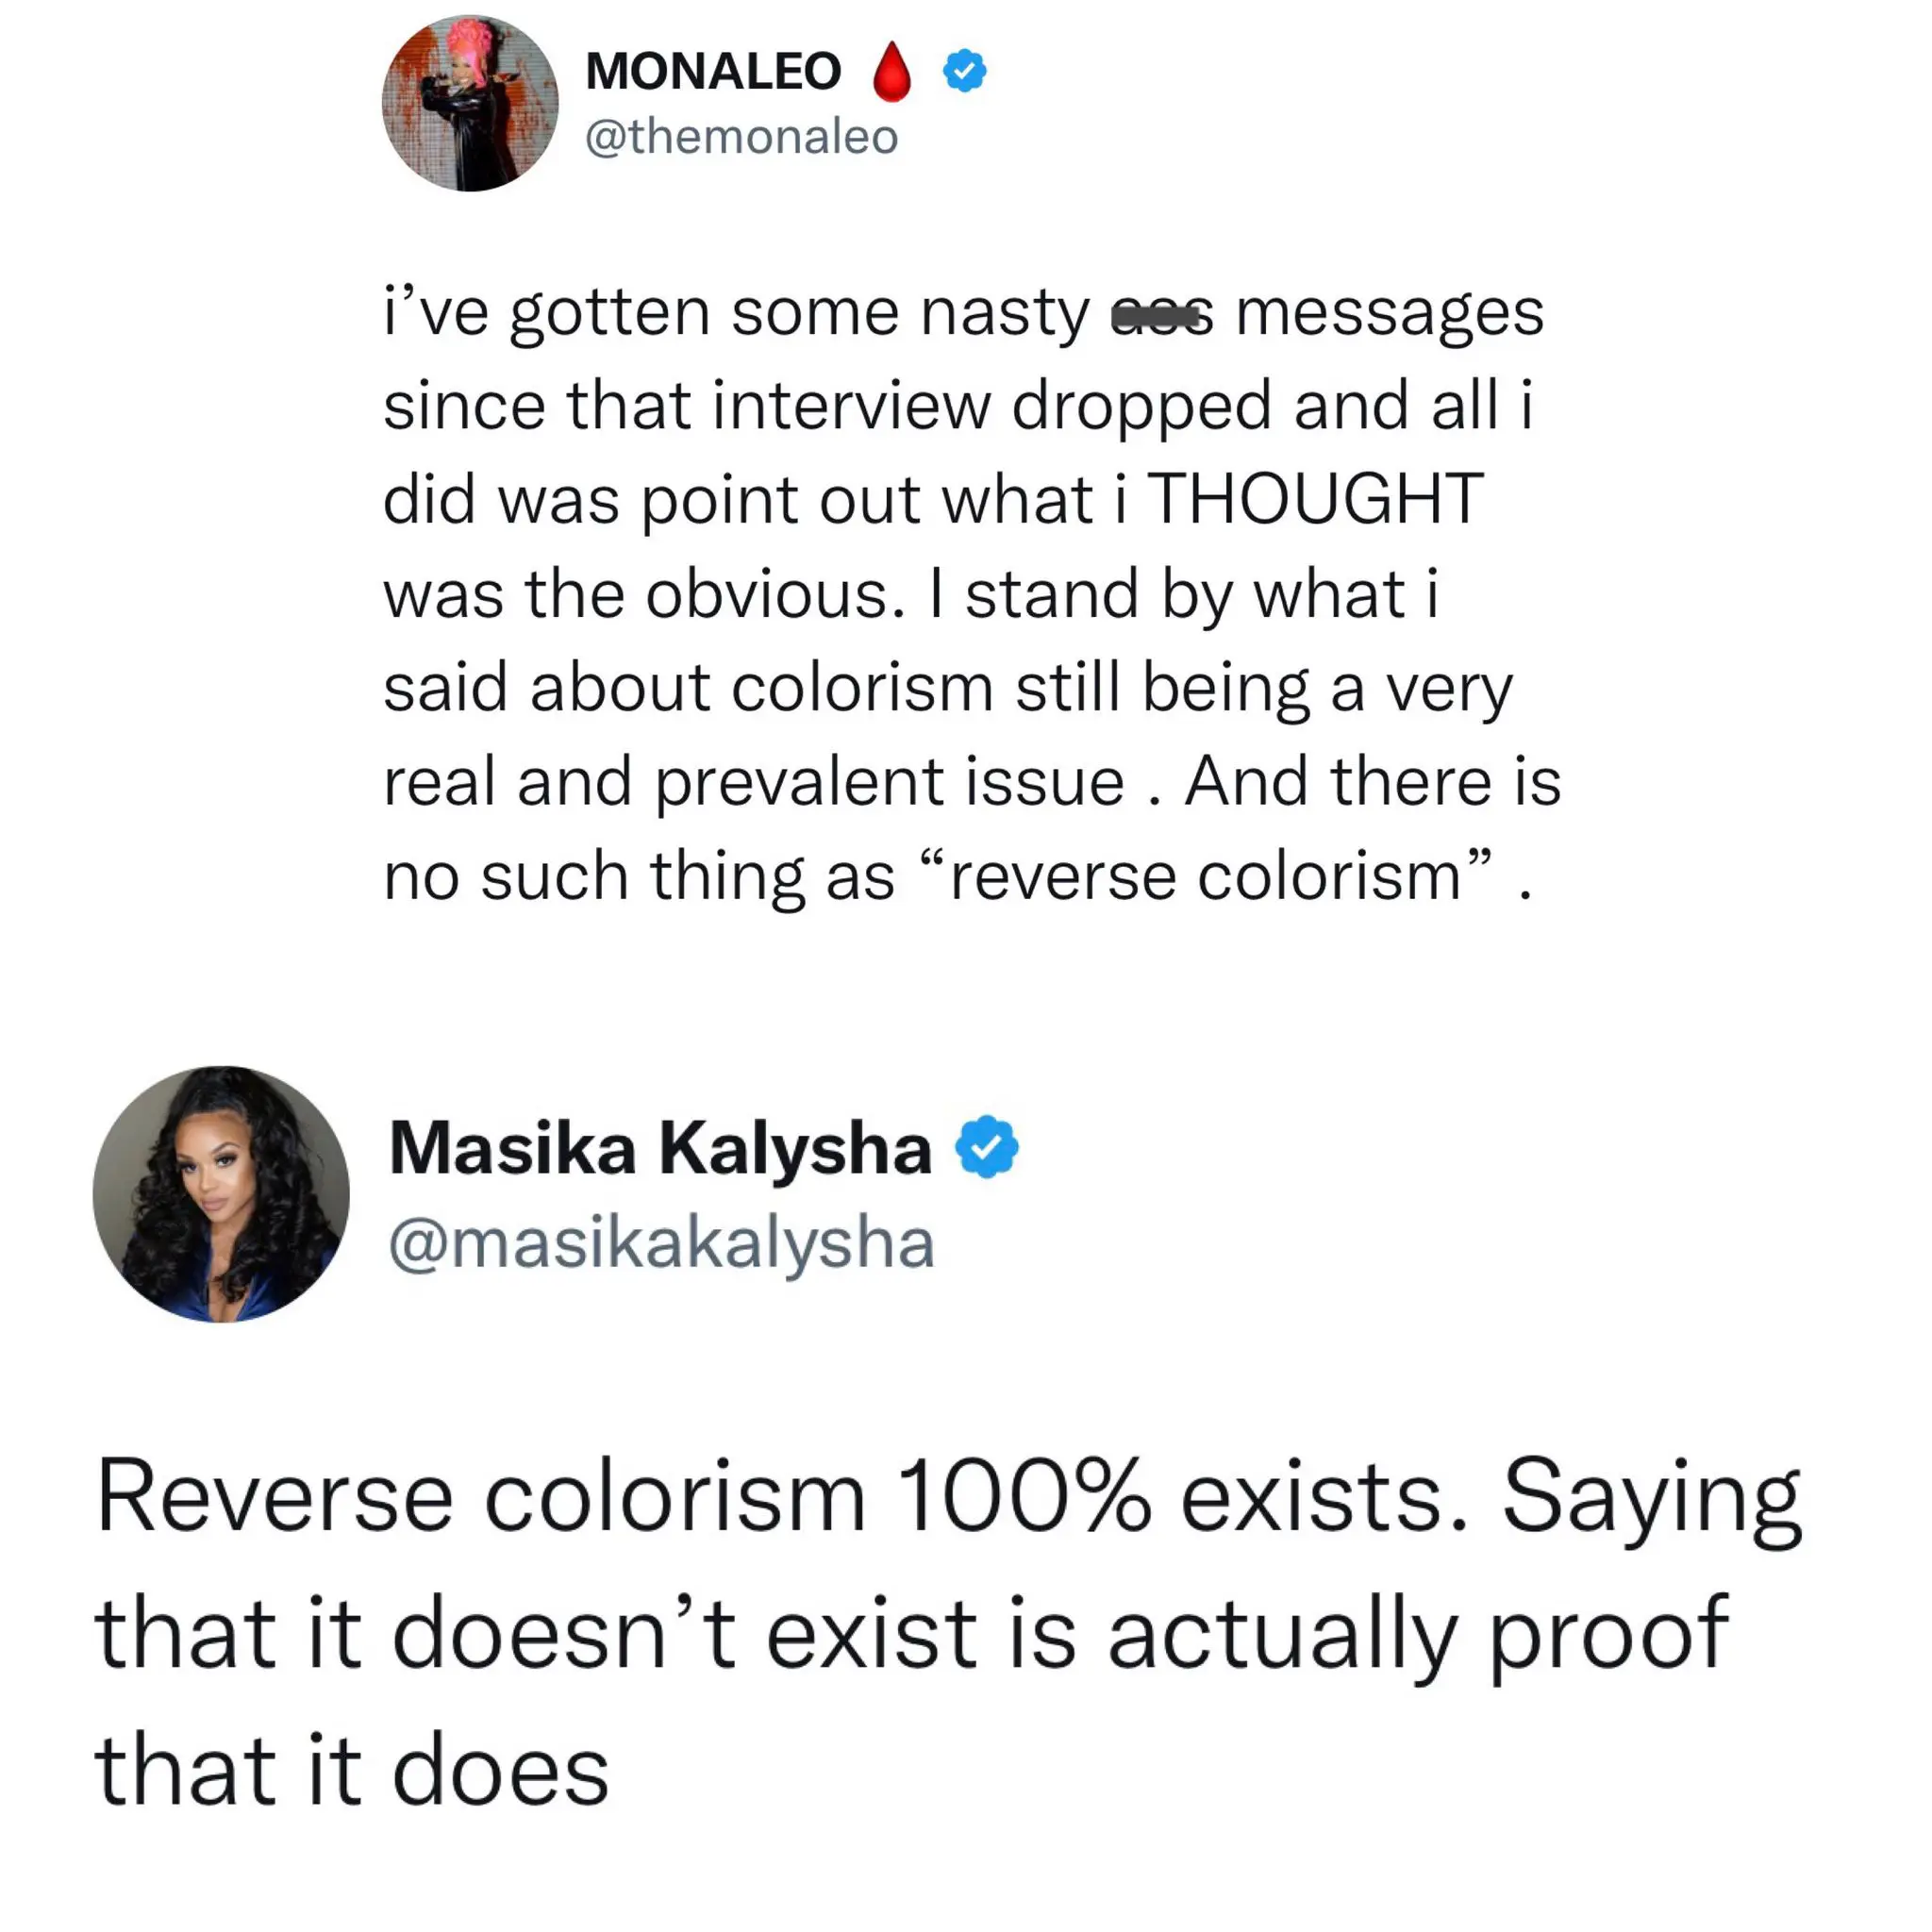
Task: Click the word "proof" in Masika's tweet
Action: [1608, 1634]
